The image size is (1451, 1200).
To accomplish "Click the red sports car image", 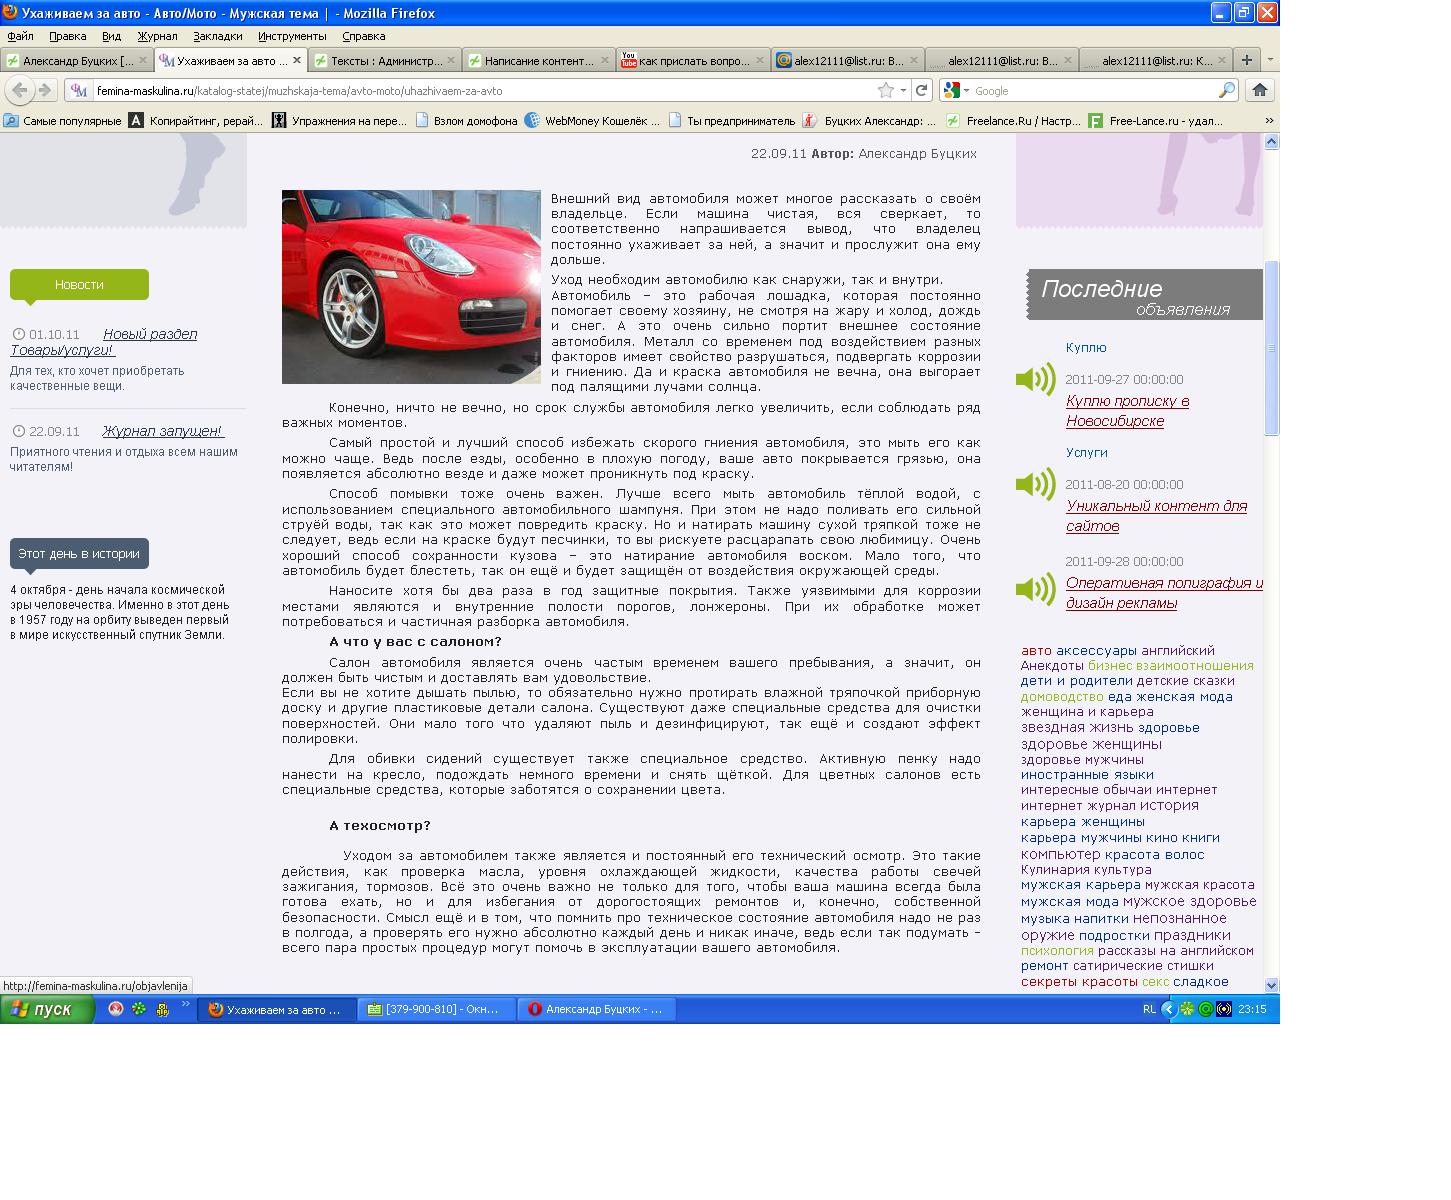I will [411, 287].
